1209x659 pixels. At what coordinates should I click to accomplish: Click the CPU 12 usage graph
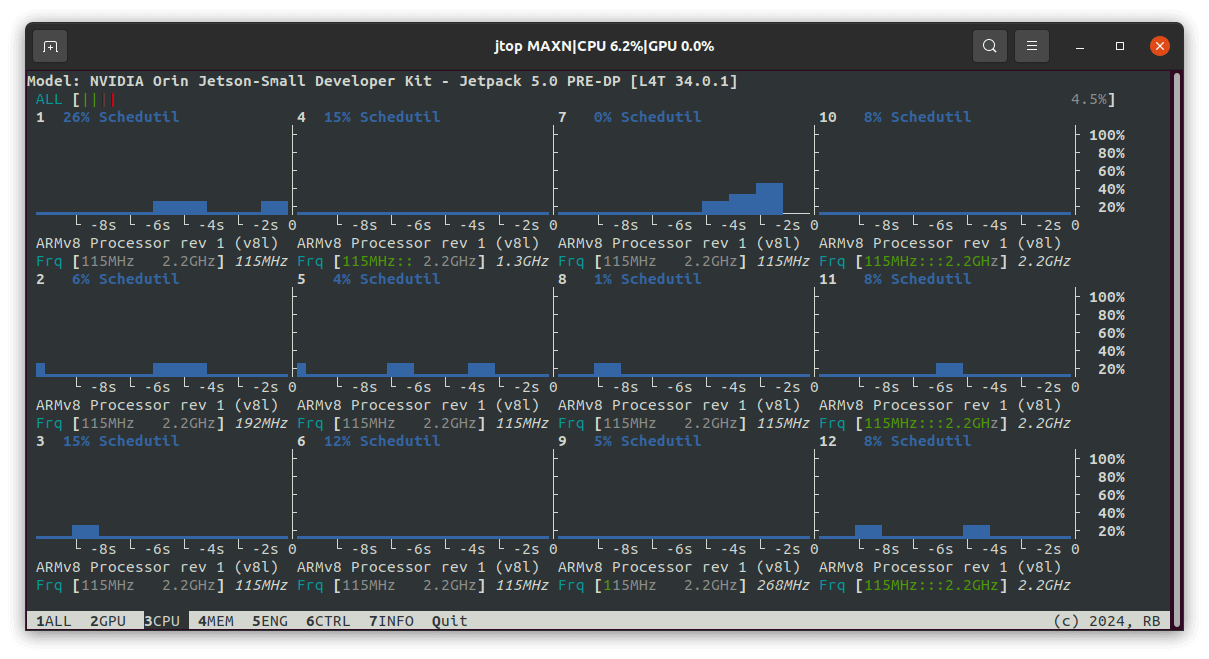coord(945,494)
